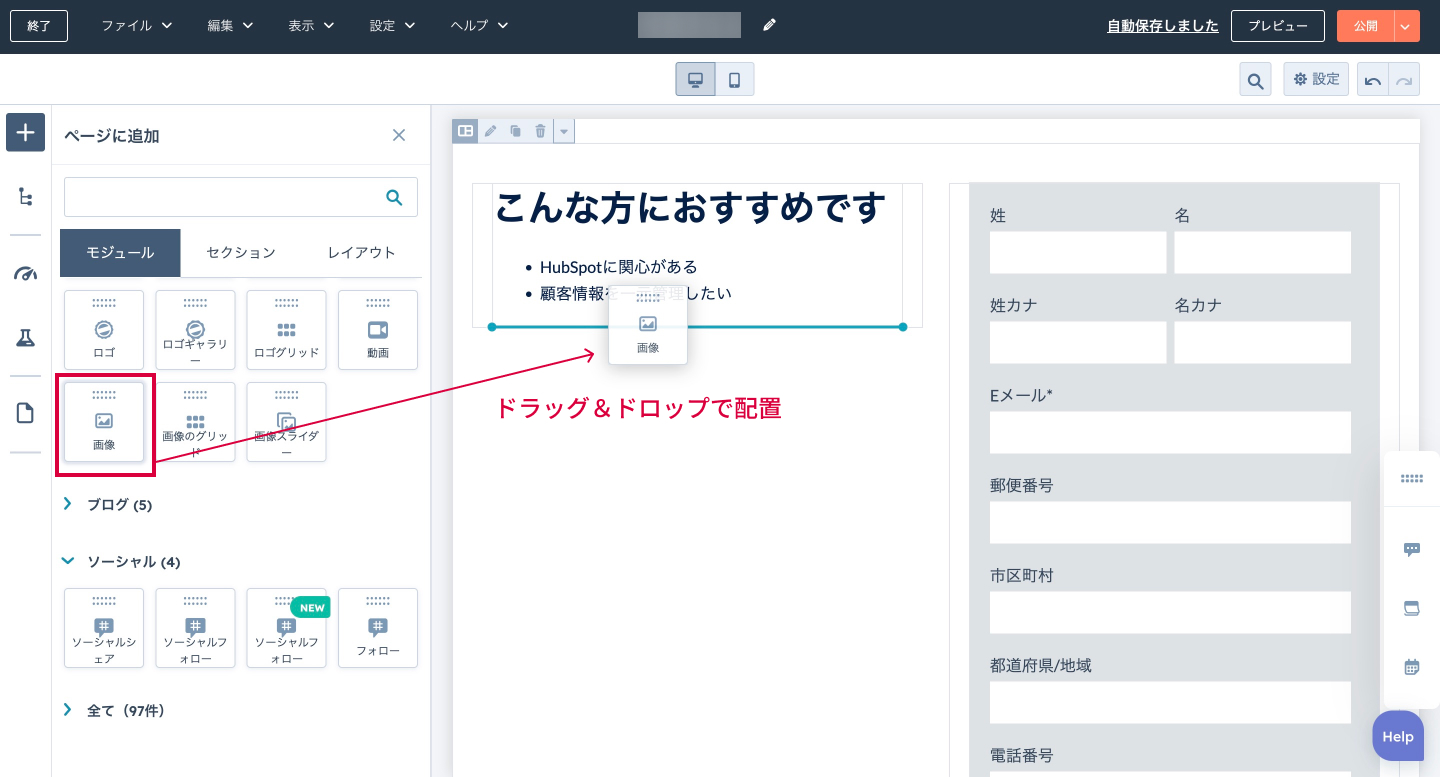The image size is (1440, 777).
Task: Open the ヘルプ menu
Action: click(479, 26)
